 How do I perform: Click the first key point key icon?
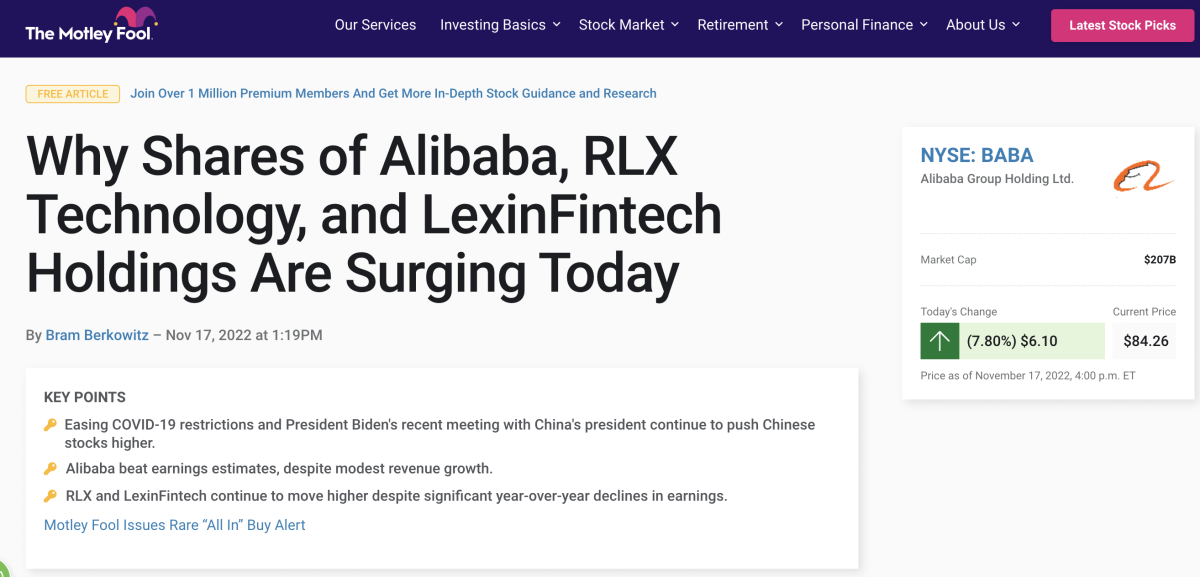tap(50, 425)
